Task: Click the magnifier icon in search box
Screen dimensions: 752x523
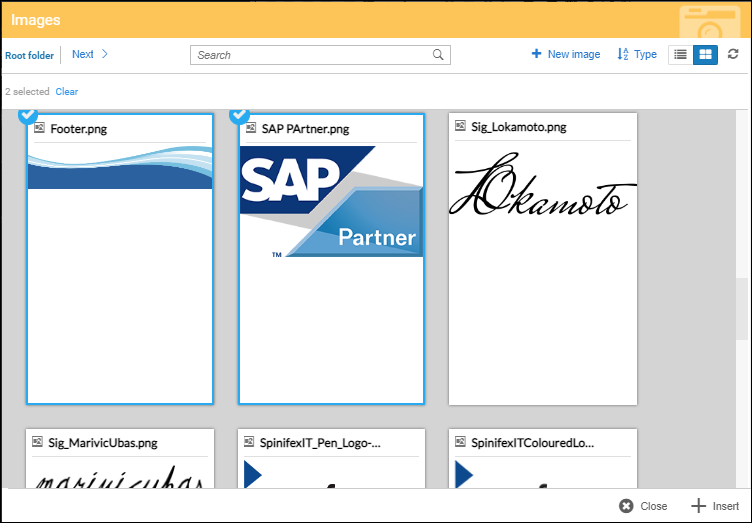Action: [x=438, y=55]
